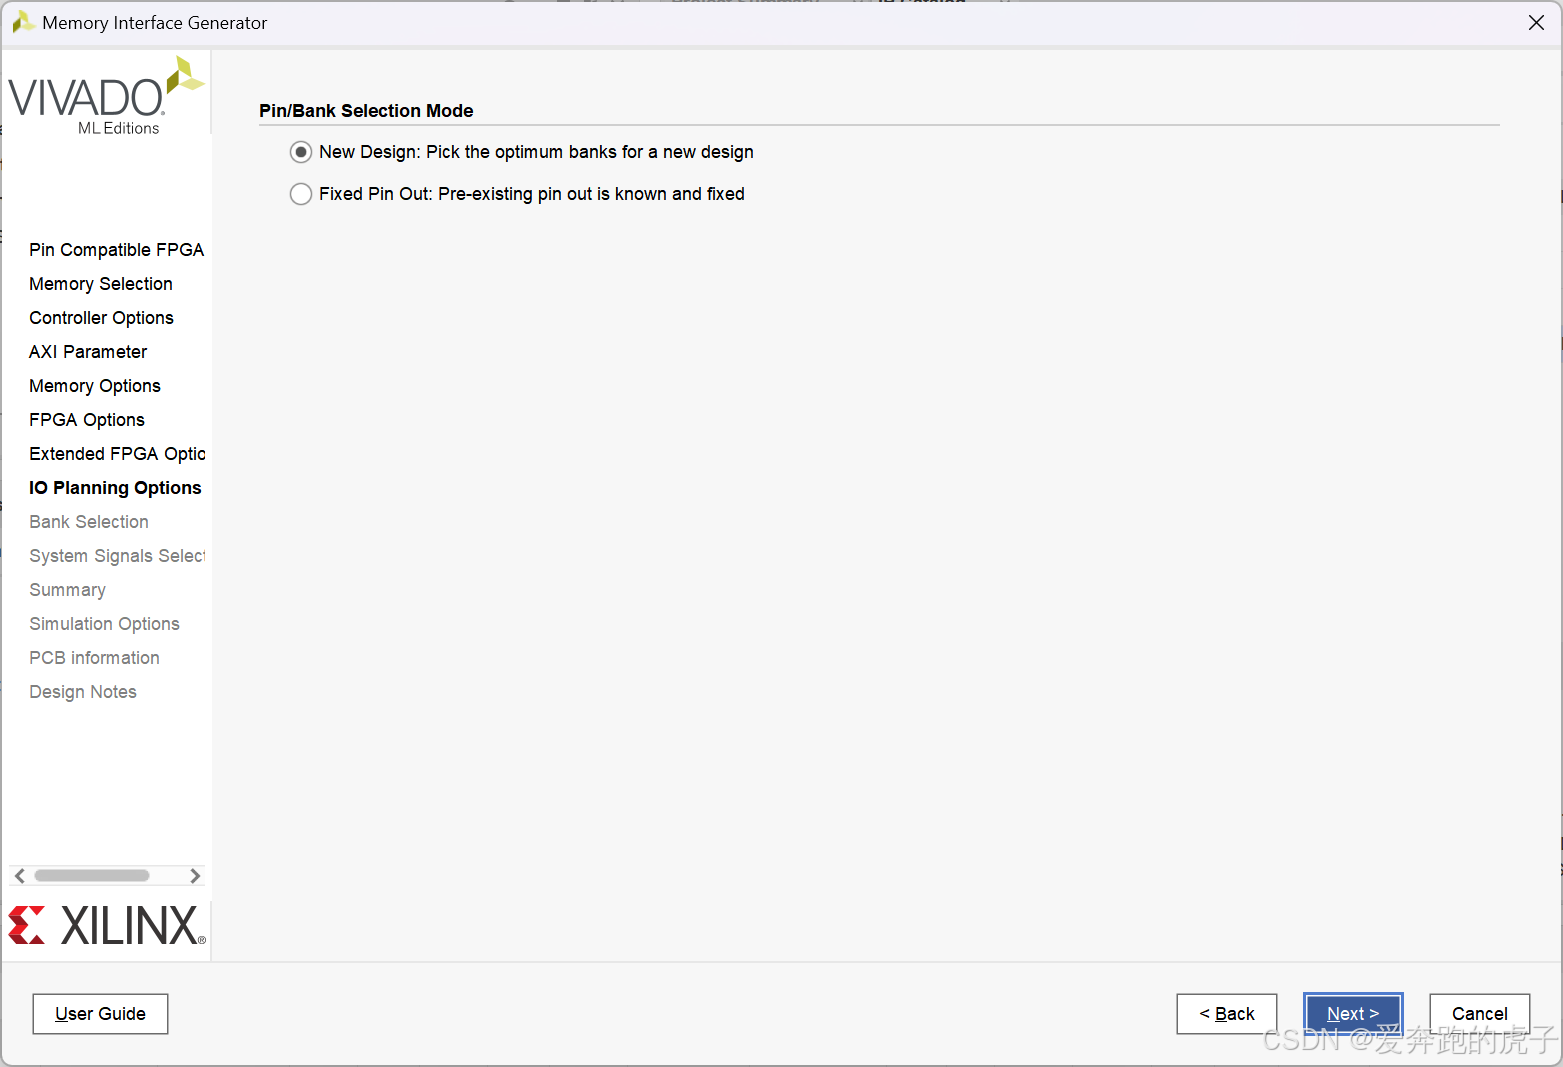Select the New Design radio button

click(301, 152)
